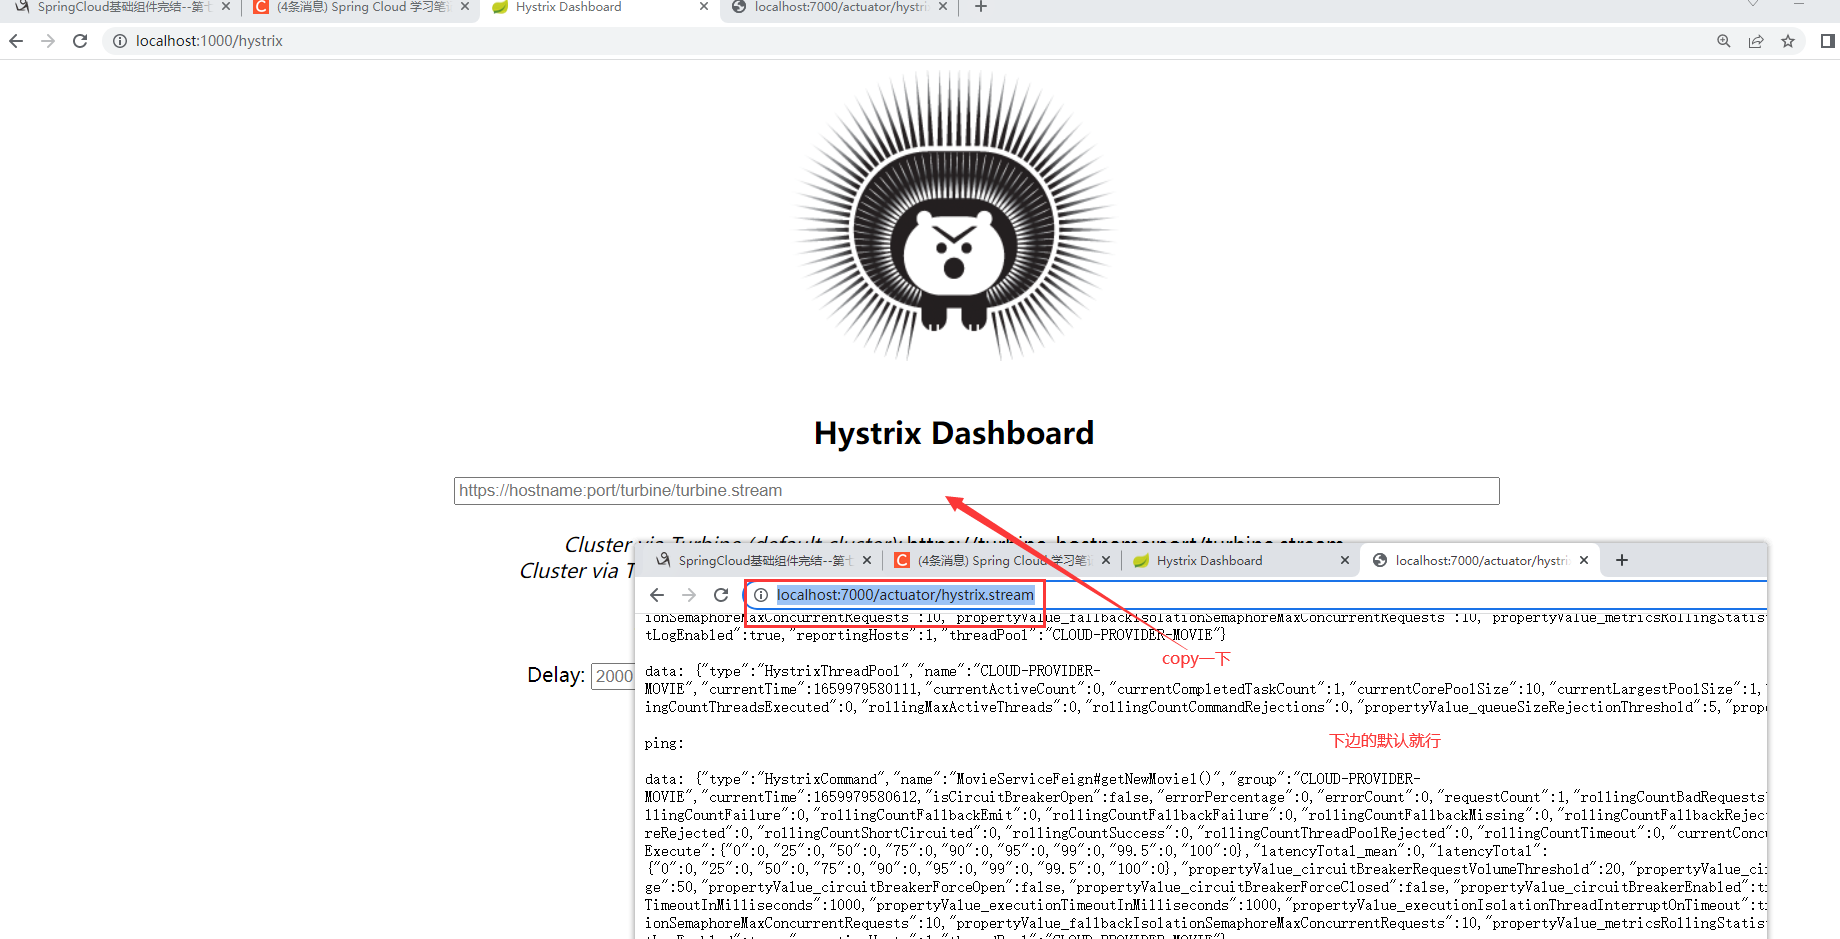View site info icon beside localhost:1000/hystrix

pos(120,41)
